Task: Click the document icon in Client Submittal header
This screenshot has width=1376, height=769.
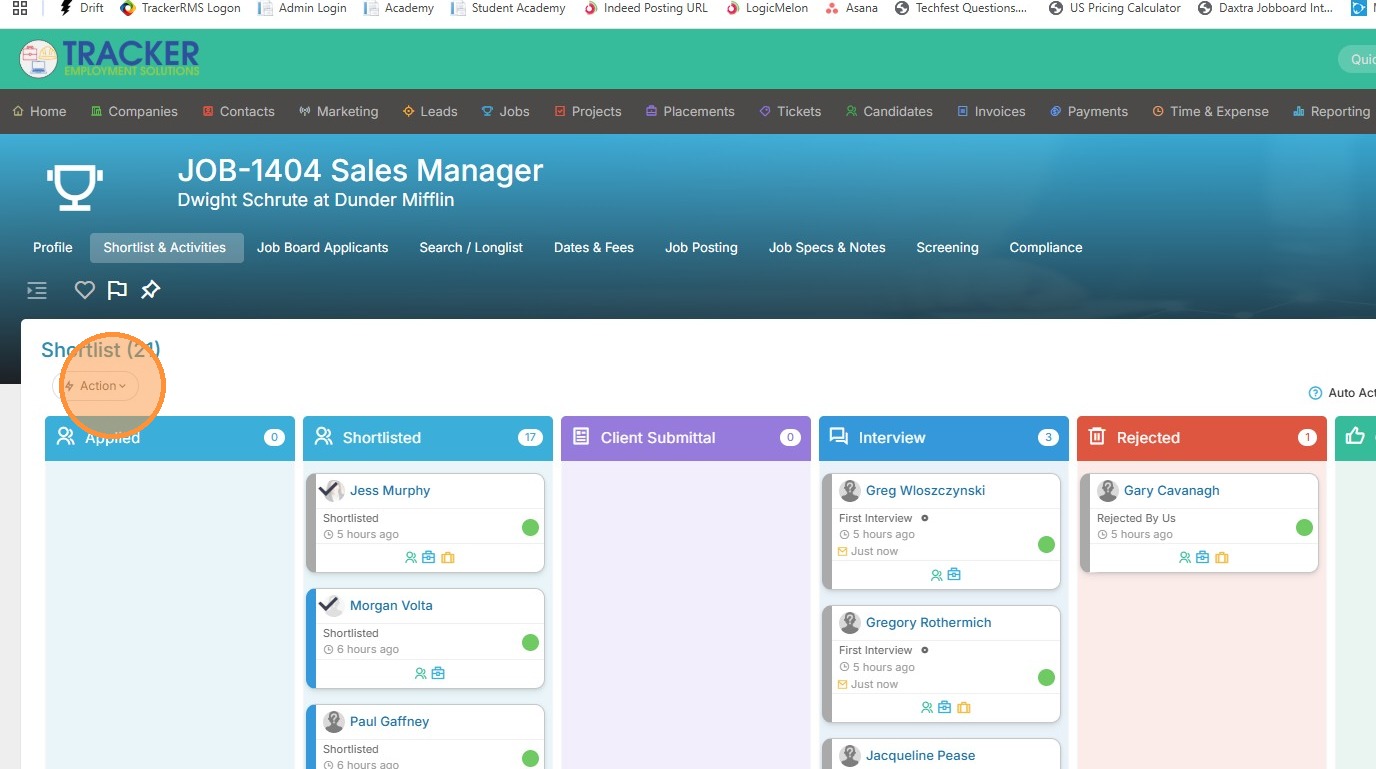Action: tap(581, 437)
